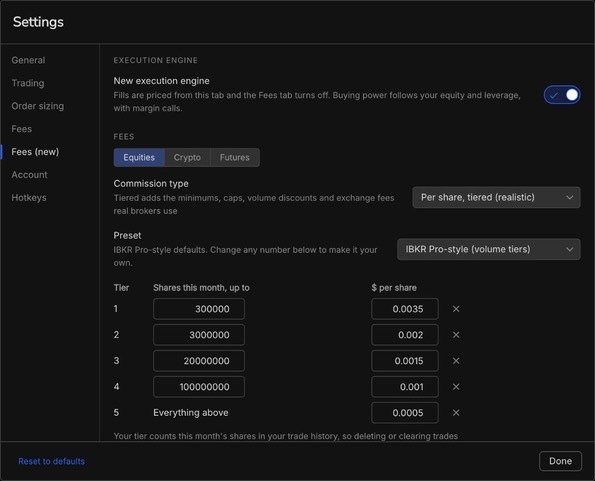
Task: Edit tier 3 price field 0.0015
Action: point(405,361)
